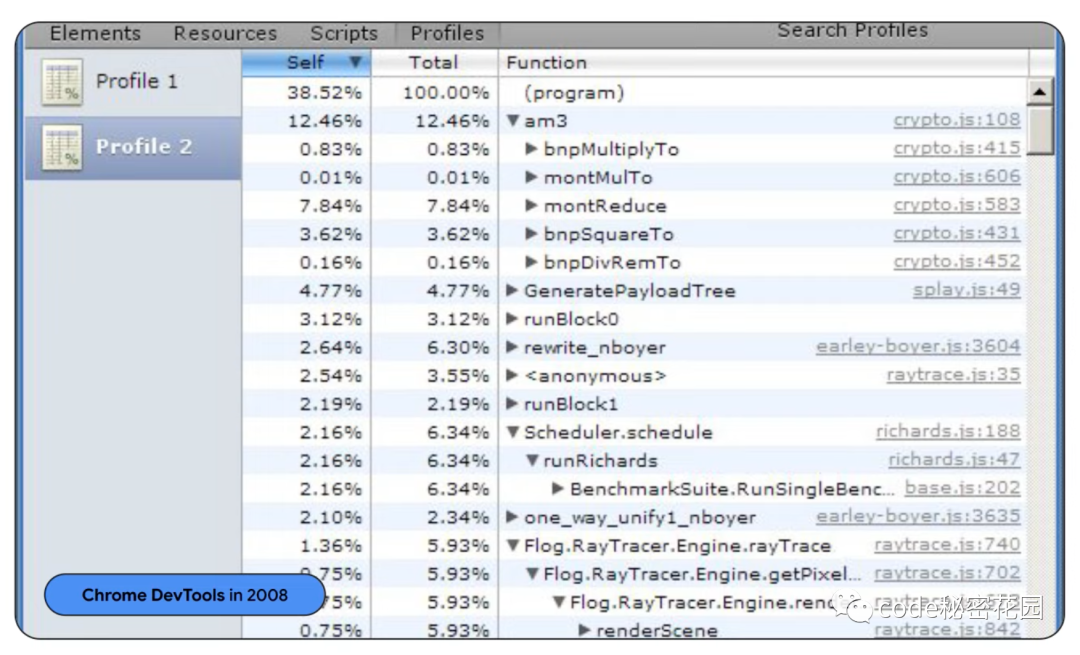1080x655 pixels.
Task: Open the Elements tab
Action: tap(95, 33)
